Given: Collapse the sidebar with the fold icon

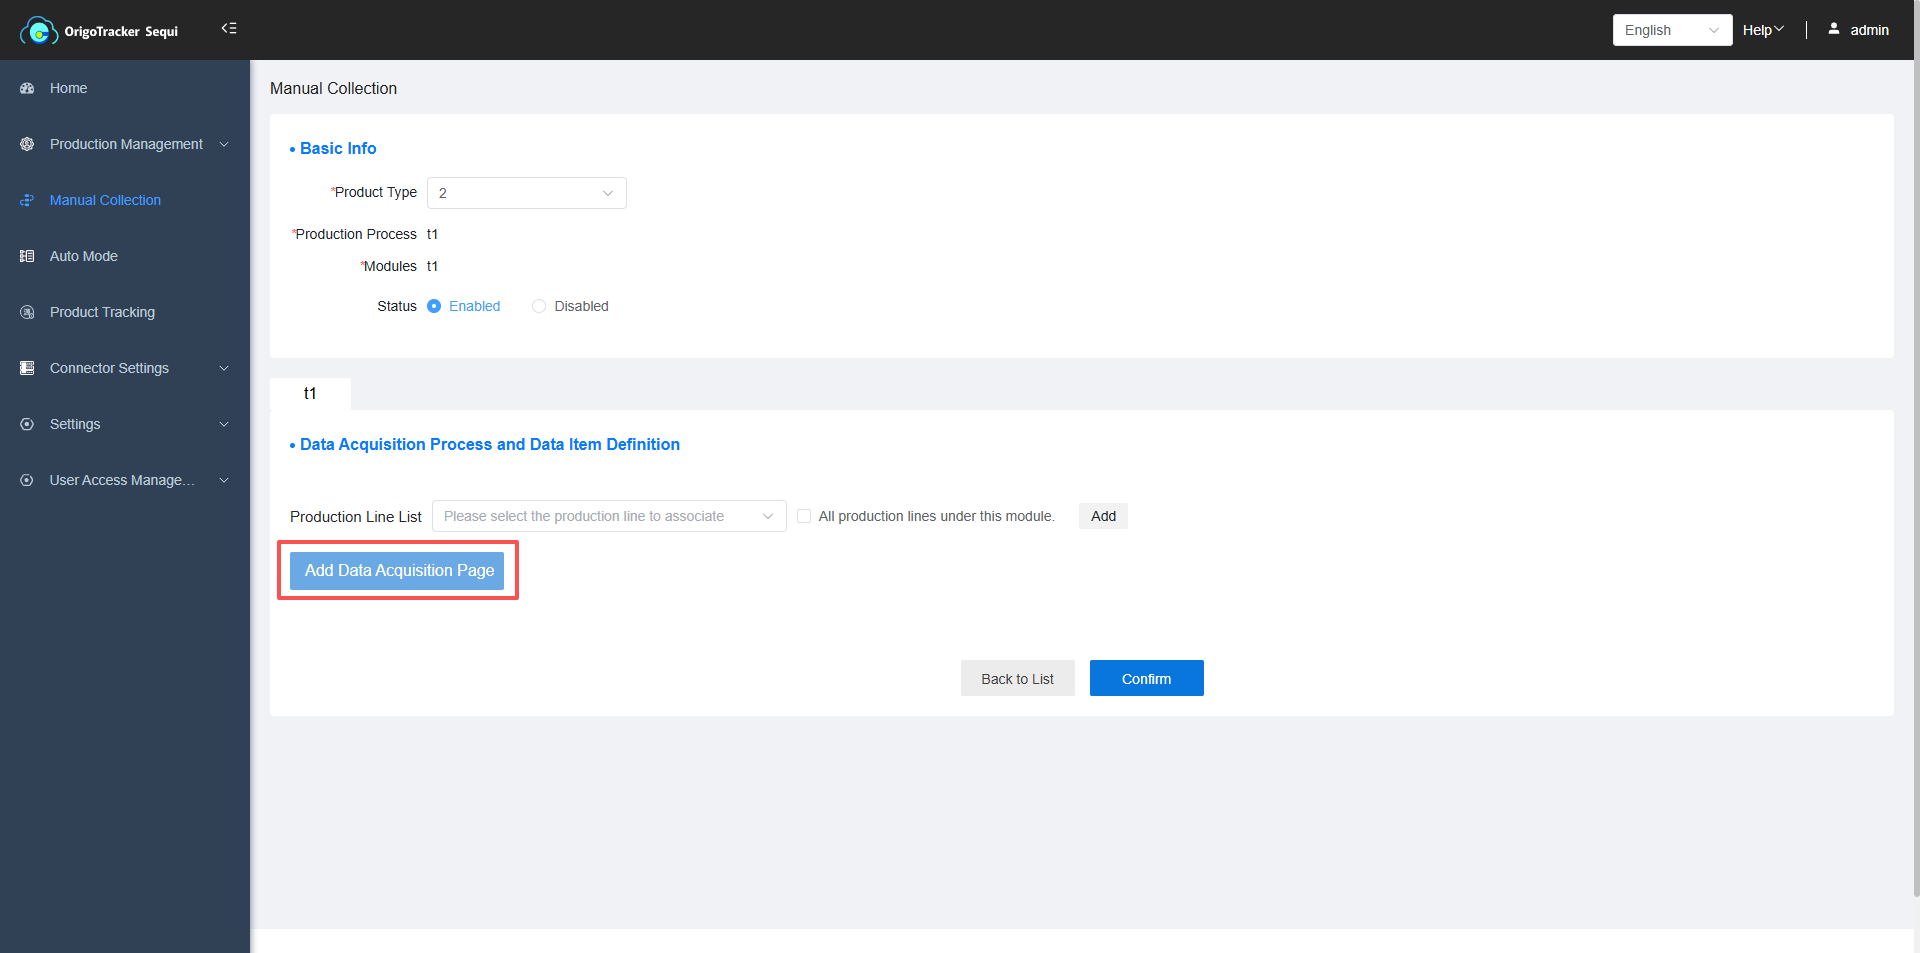Looking at the screenshot, I should pyautogui.click(x=229, y=29).
